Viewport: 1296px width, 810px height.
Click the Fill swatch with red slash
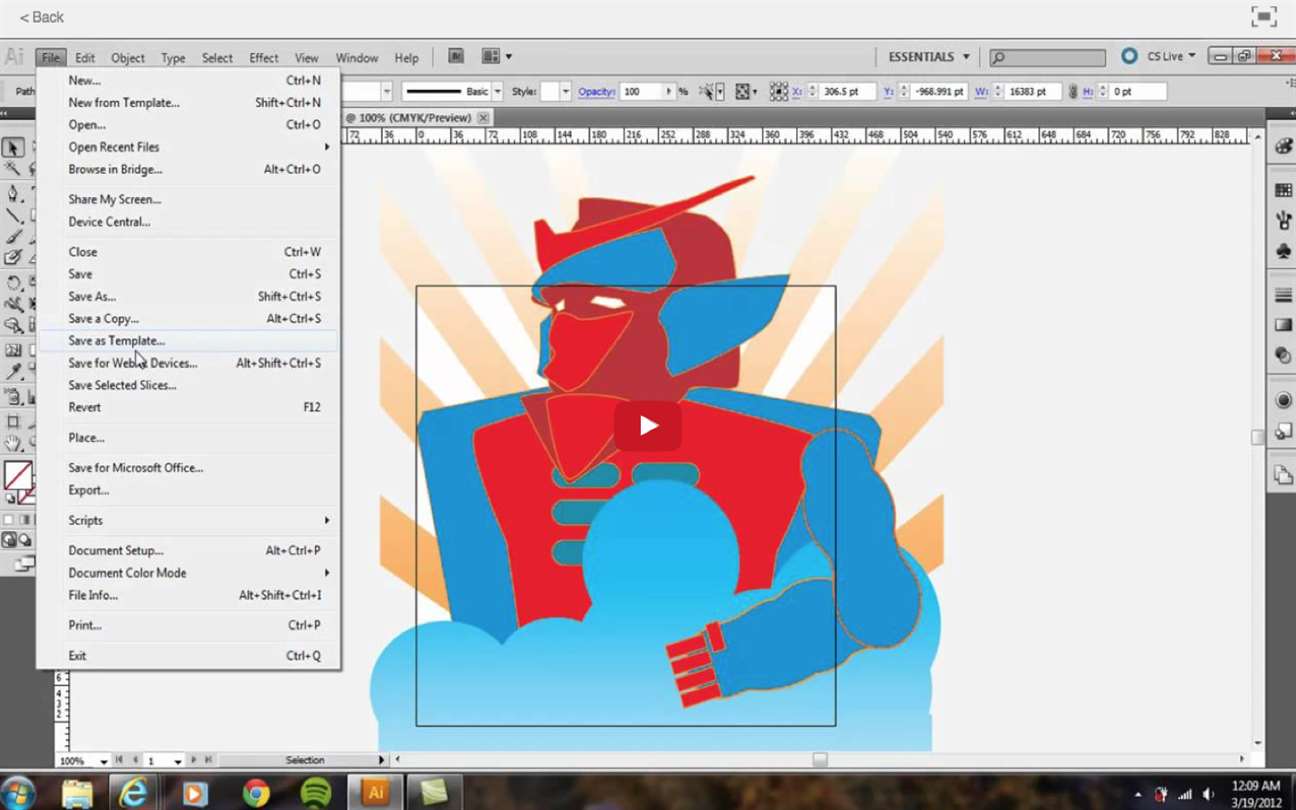click(17, 475)
